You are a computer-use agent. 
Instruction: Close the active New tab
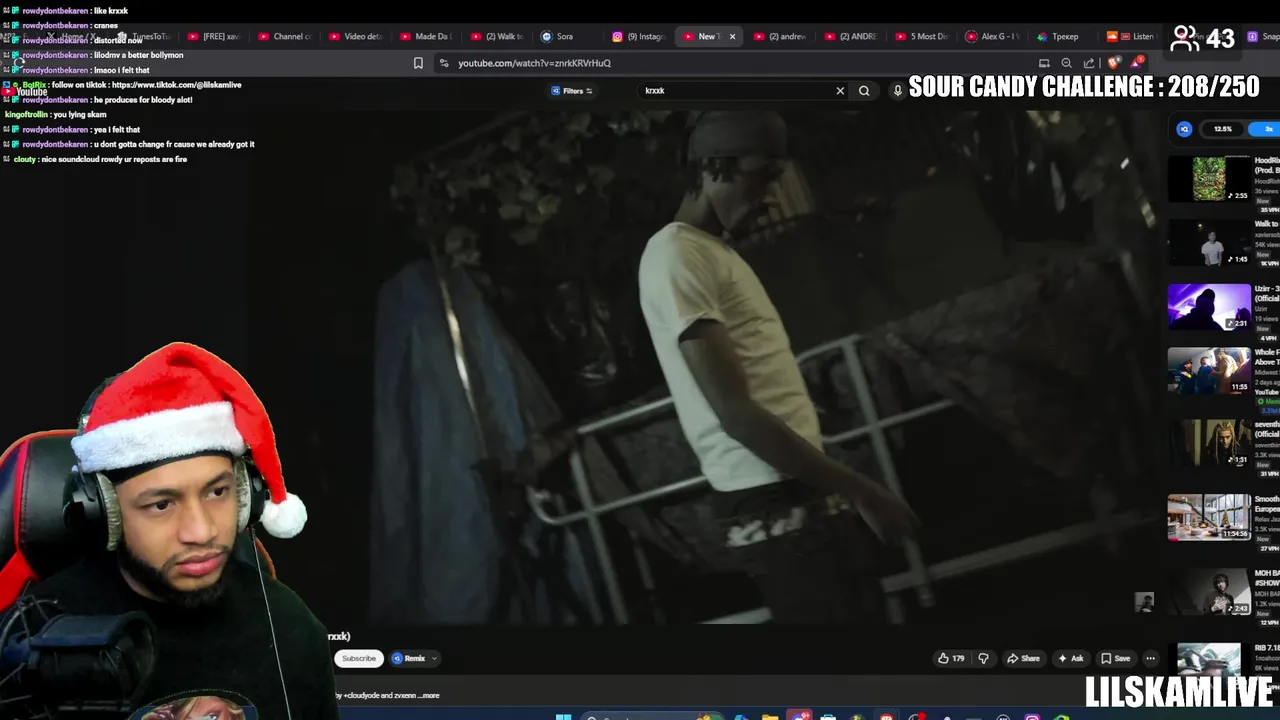coord(732,37)
